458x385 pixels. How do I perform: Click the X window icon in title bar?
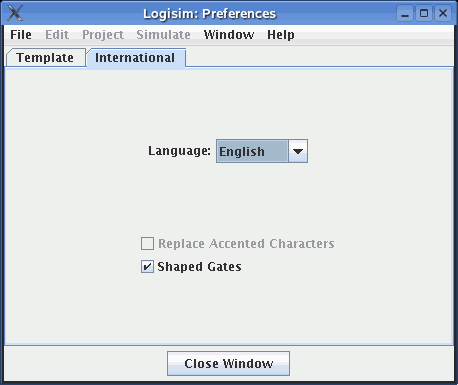[x=15, y=13]
